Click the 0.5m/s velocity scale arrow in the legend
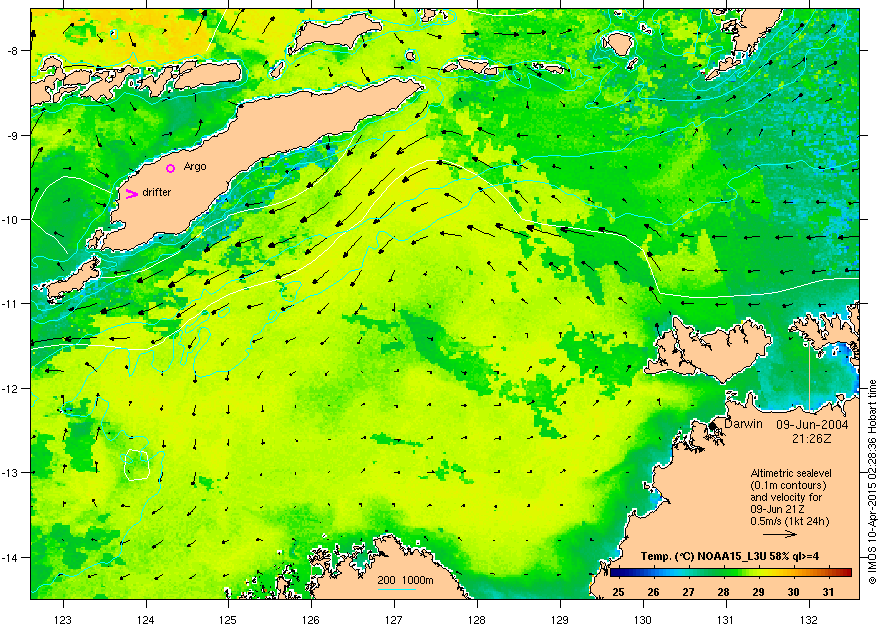The height and width of the screenshot is (630, 880). click(780, 534)
